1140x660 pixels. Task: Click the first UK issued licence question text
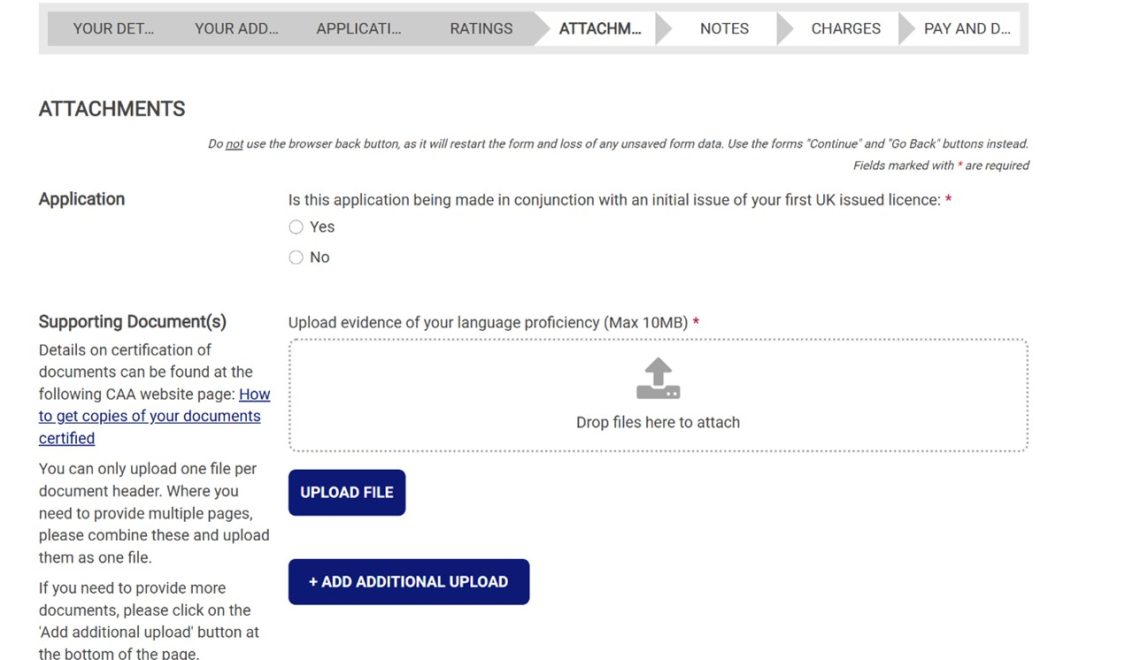coord(614,200)
